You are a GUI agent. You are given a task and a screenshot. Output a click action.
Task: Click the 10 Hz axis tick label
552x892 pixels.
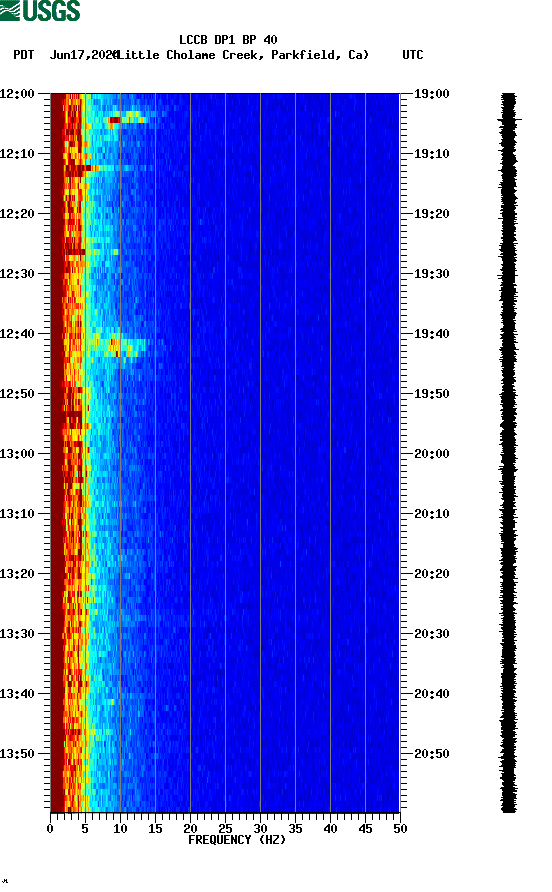coord(120,829)
